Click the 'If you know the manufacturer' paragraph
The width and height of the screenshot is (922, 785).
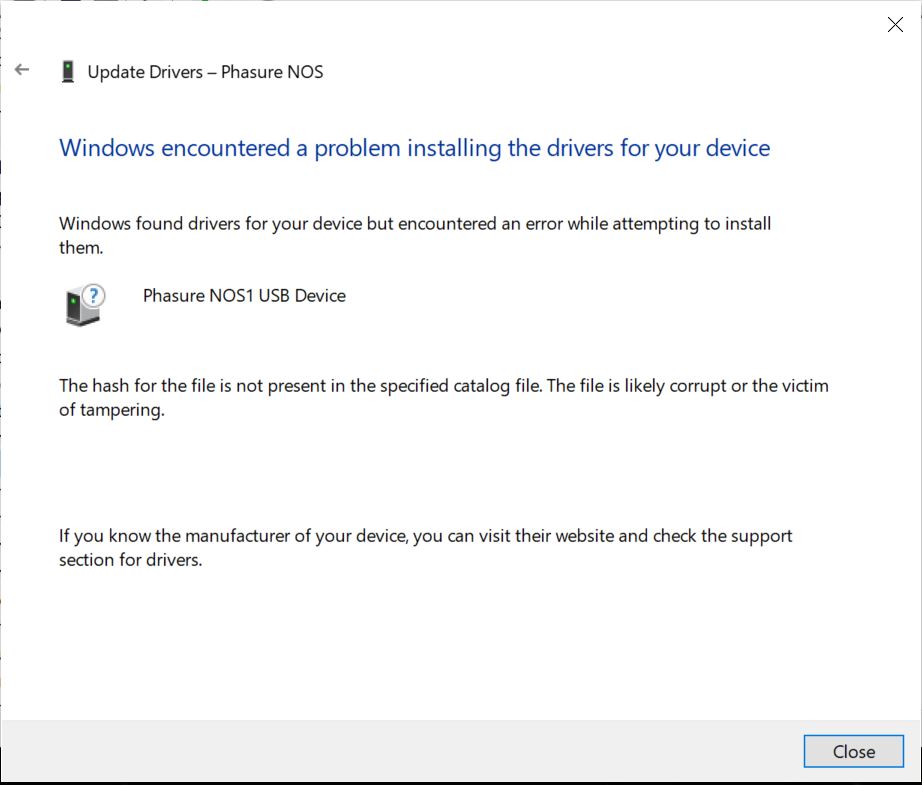[x=425, y=547]
